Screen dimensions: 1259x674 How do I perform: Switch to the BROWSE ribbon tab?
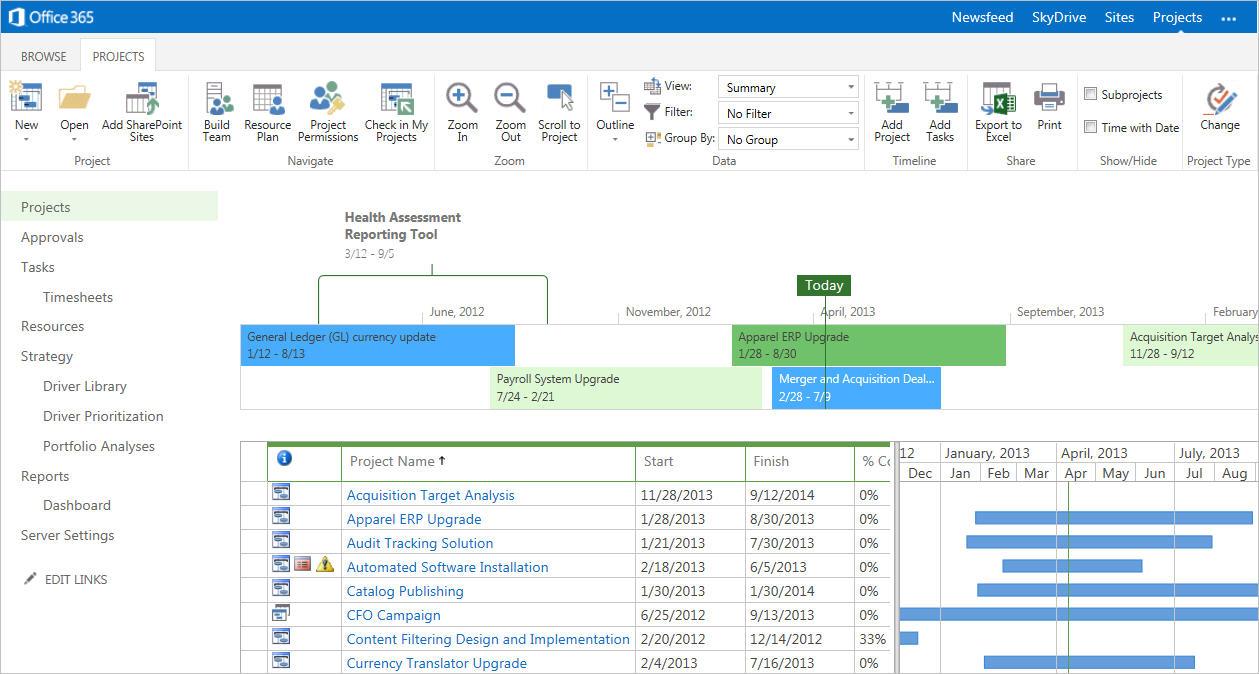point(44,57)
